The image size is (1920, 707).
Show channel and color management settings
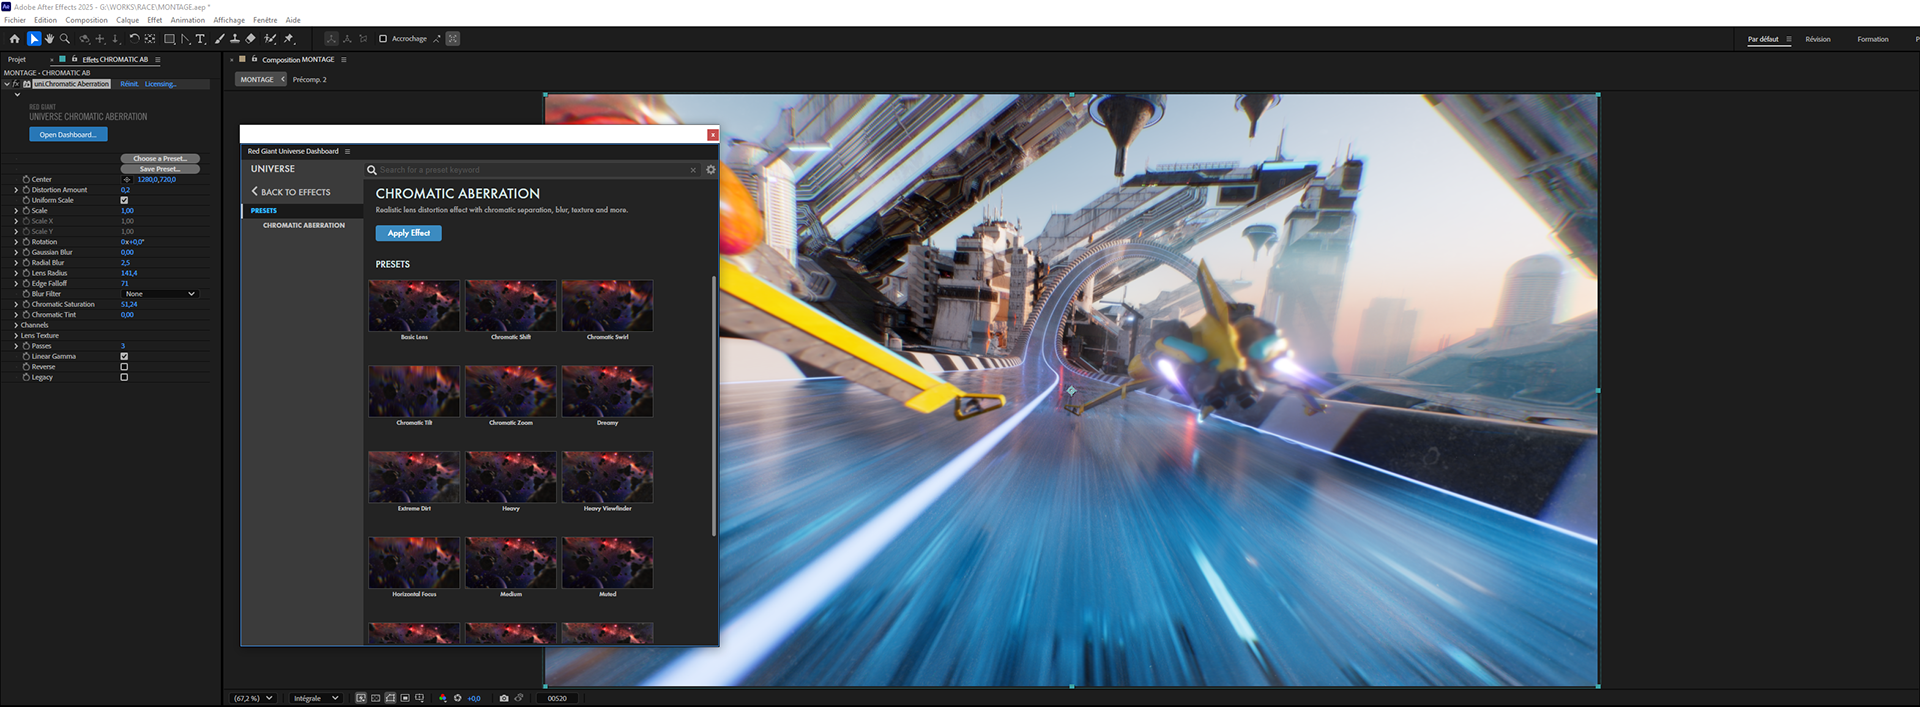point(442,698)
